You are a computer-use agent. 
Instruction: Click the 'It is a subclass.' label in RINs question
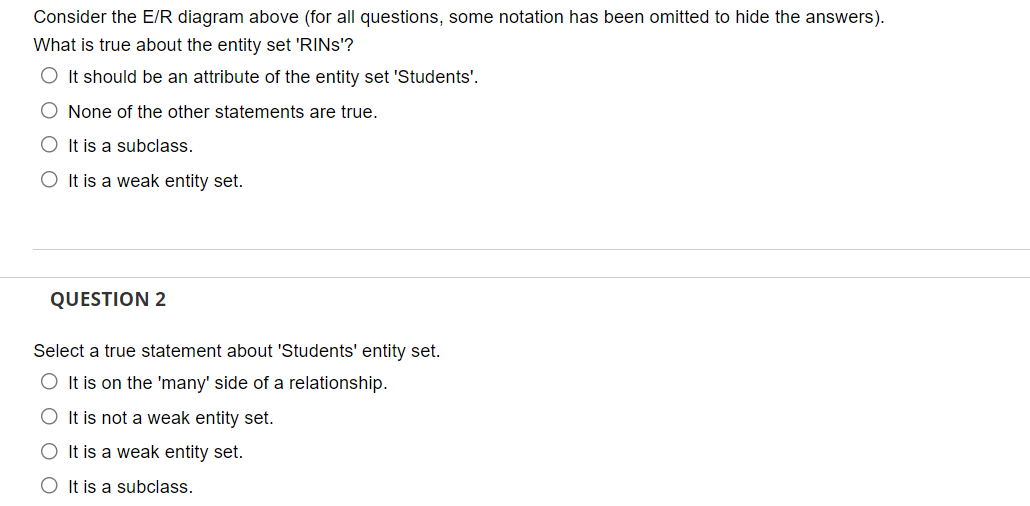pyautogui.click(x=130, y=146)
